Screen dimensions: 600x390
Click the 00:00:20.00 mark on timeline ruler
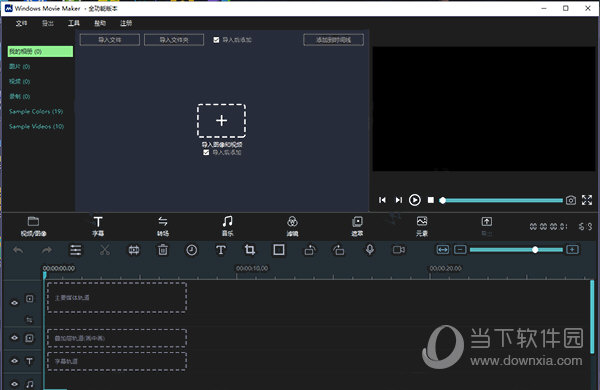pos(445,268)
